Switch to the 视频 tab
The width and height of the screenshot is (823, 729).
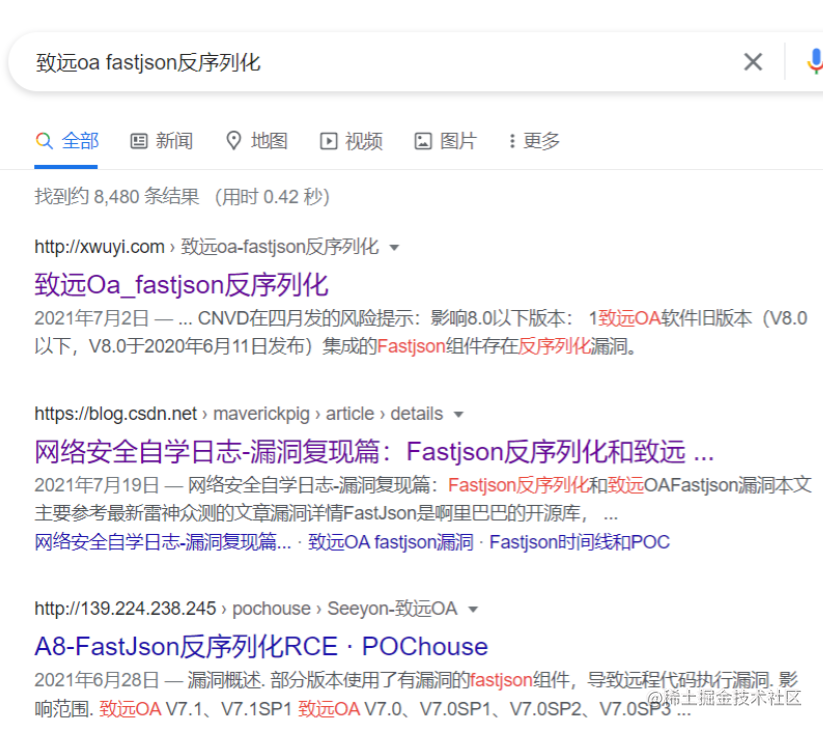point(351,141)
